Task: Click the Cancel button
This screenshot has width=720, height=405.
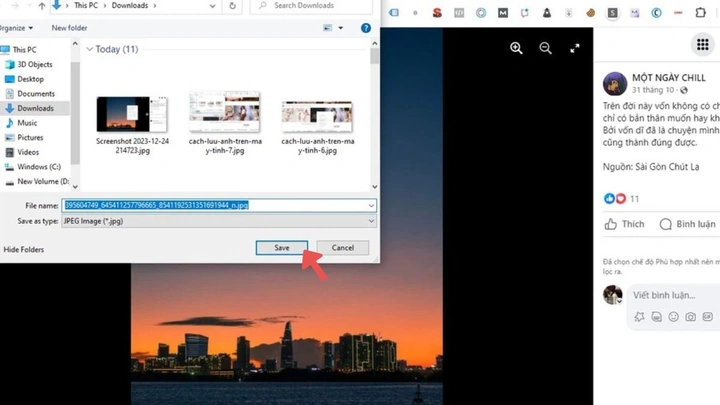Action: 343,248
